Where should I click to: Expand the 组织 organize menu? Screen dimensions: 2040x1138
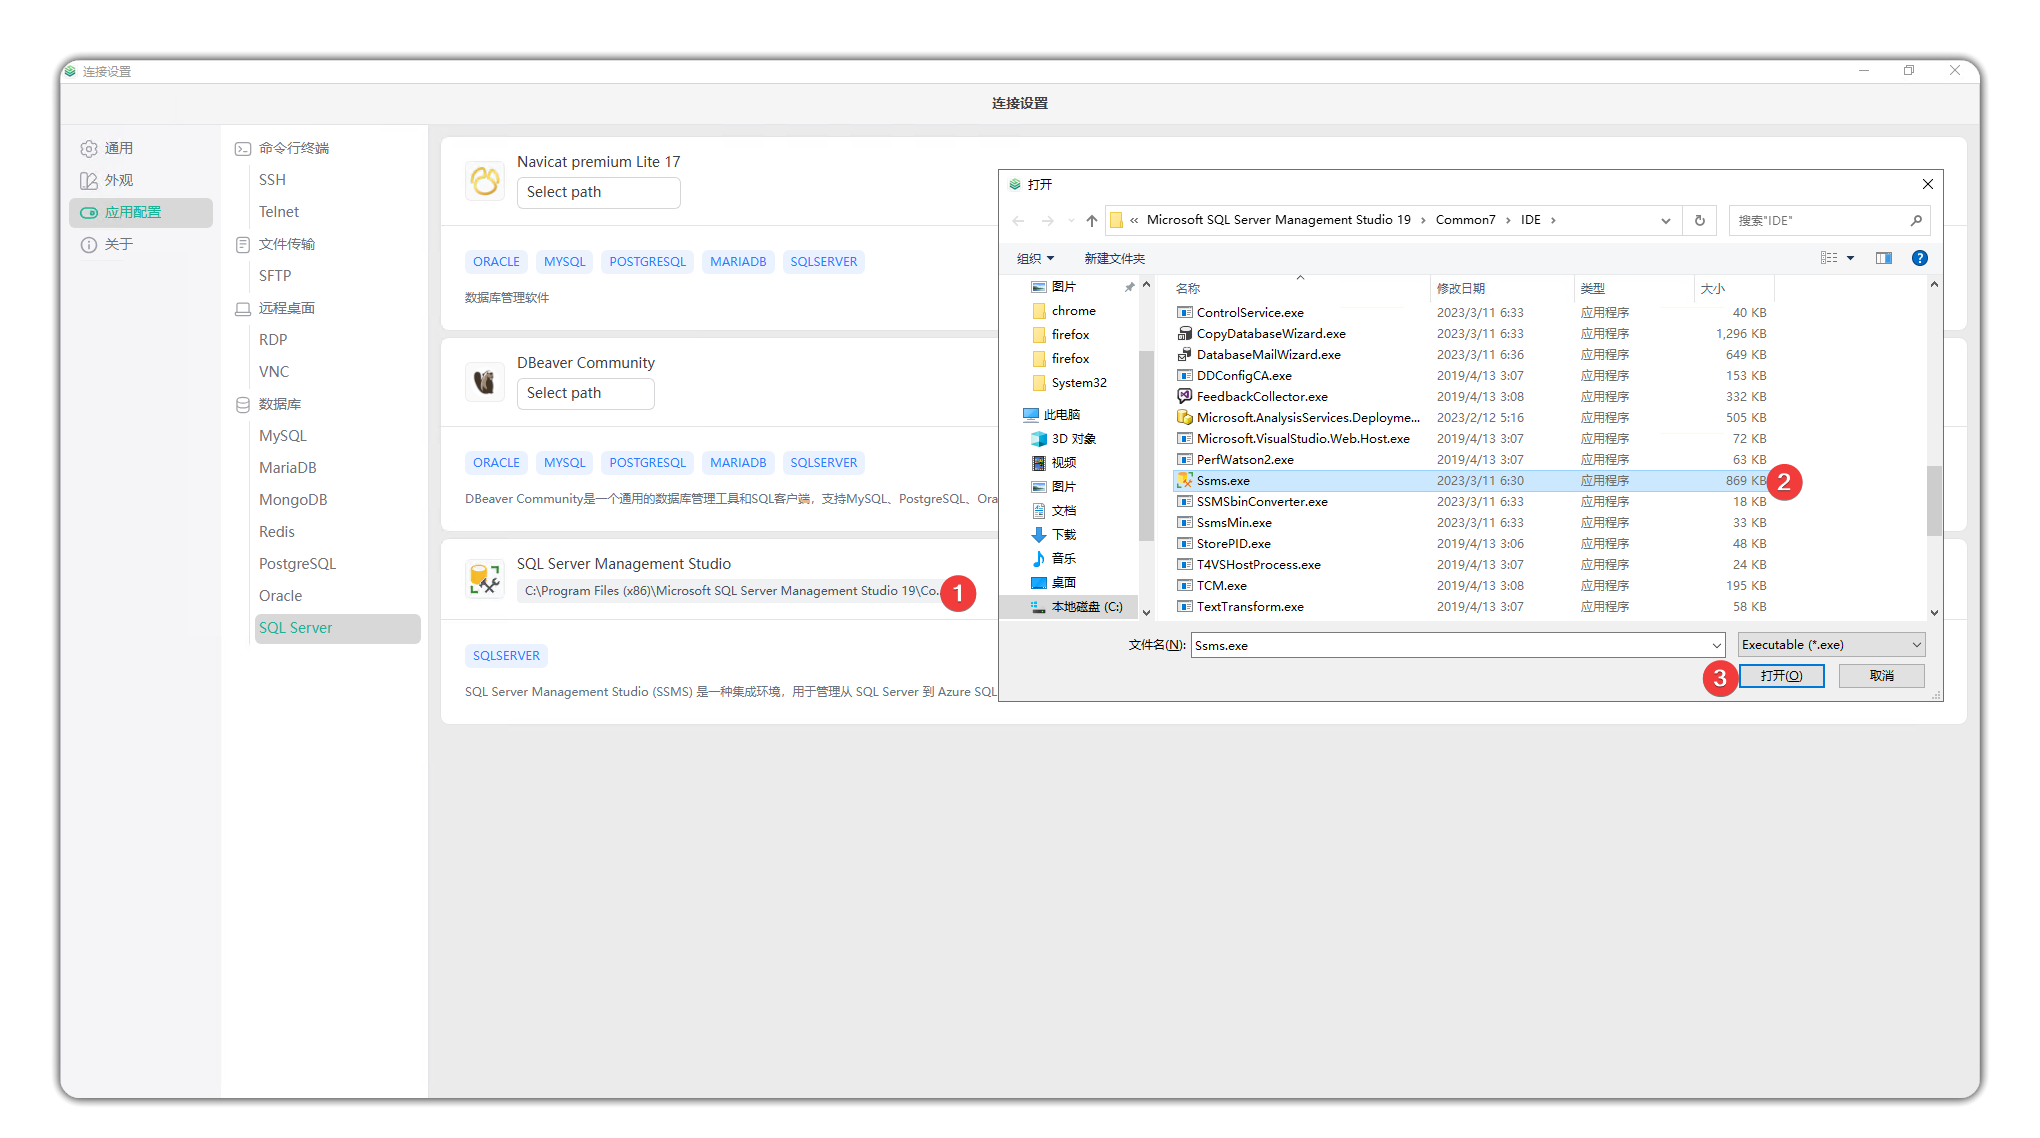[1034, 258]
